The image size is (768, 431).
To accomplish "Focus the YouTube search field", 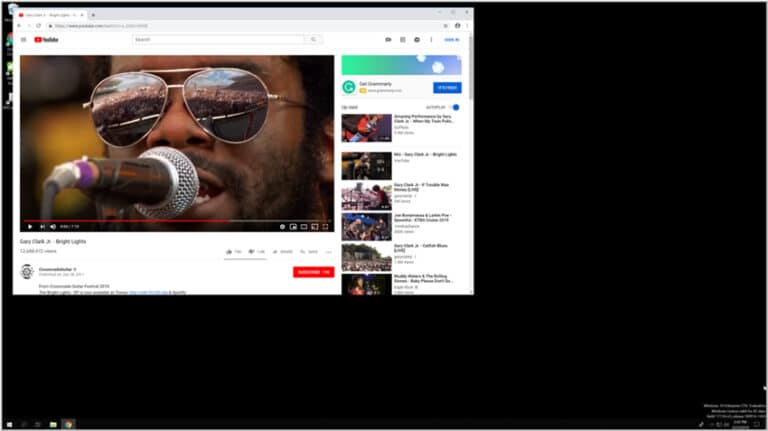I will (218, 40).
